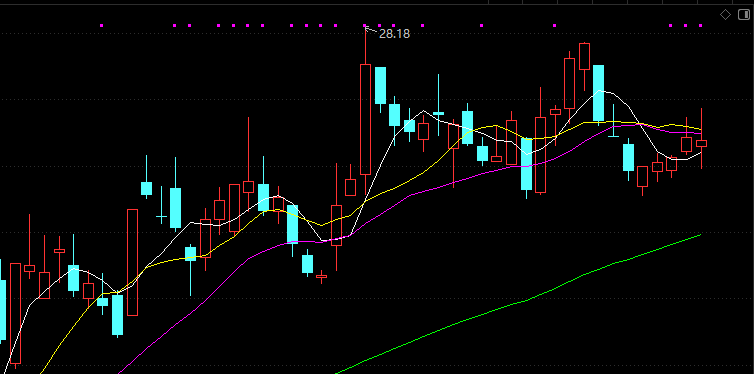Click the tall hollow red candle crossing the yellow line at left
This screenshot has height=374, width=754.
coord(132,262)
